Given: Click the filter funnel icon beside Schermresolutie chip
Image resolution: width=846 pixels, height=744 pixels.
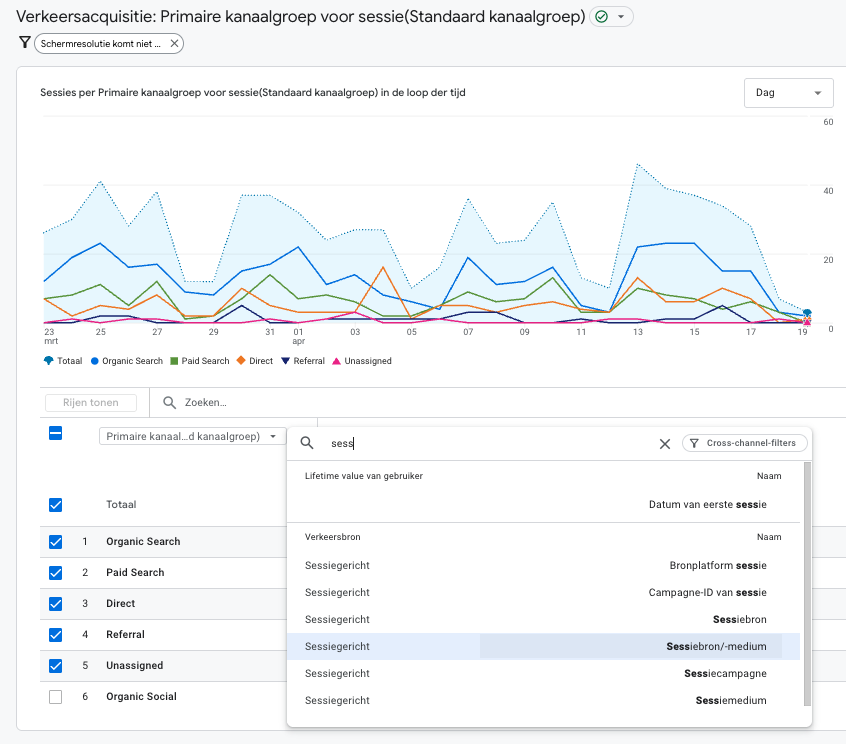Looking at the screenshot, I should (x=24, y=43).
